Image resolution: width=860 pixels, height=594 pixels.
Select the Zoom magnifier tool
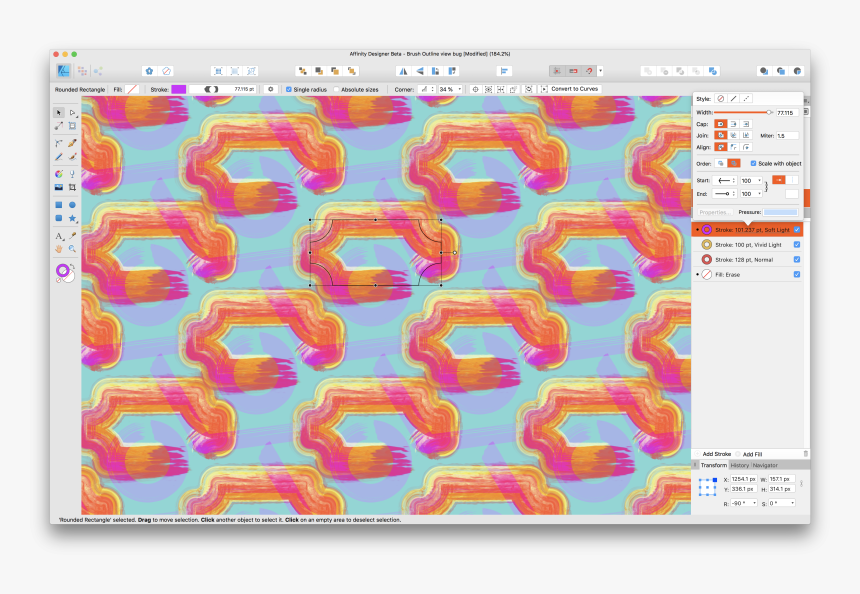pos(72,249)
